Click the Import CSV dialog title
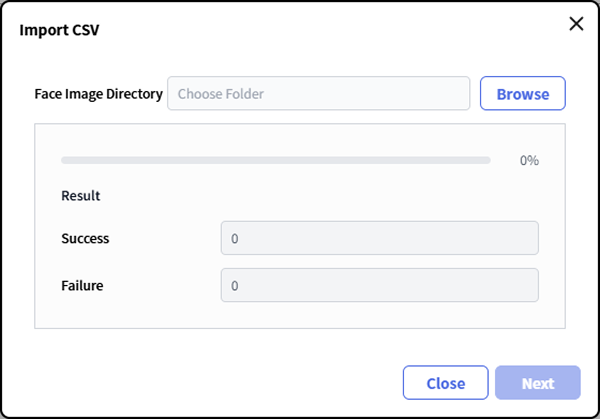Viewport: 600px width, 419px height. pyautogui.click(x=59, y=29)
